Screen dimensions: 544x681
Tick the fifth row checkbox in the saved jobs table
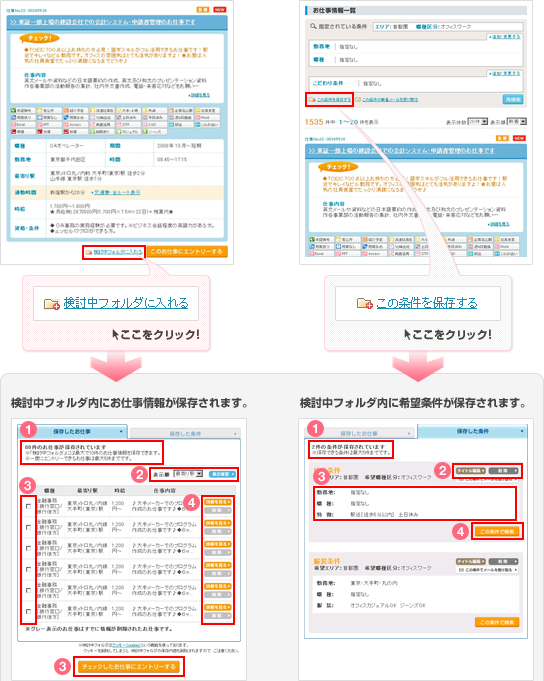coord(28,590)
